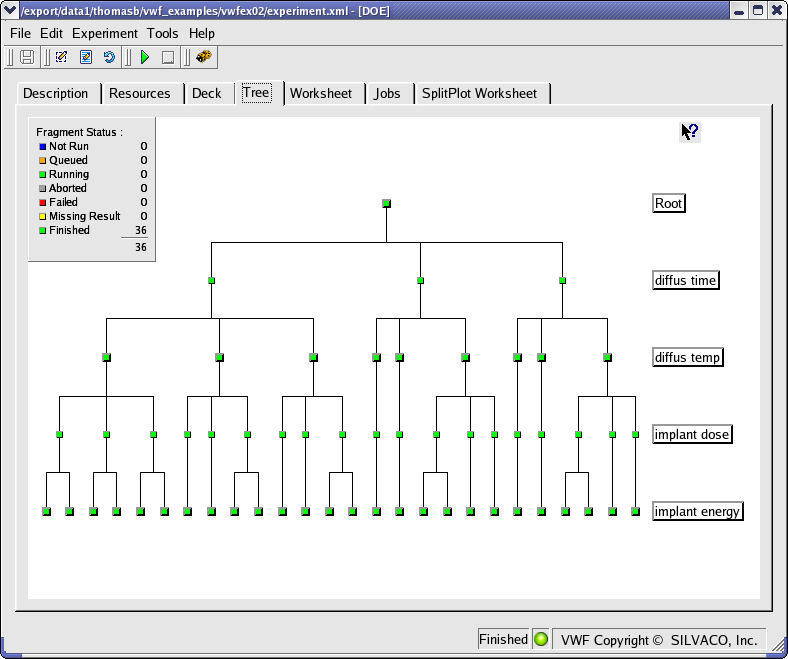Click the Root level label
This screenshot has width=788, height=659.
669,203
